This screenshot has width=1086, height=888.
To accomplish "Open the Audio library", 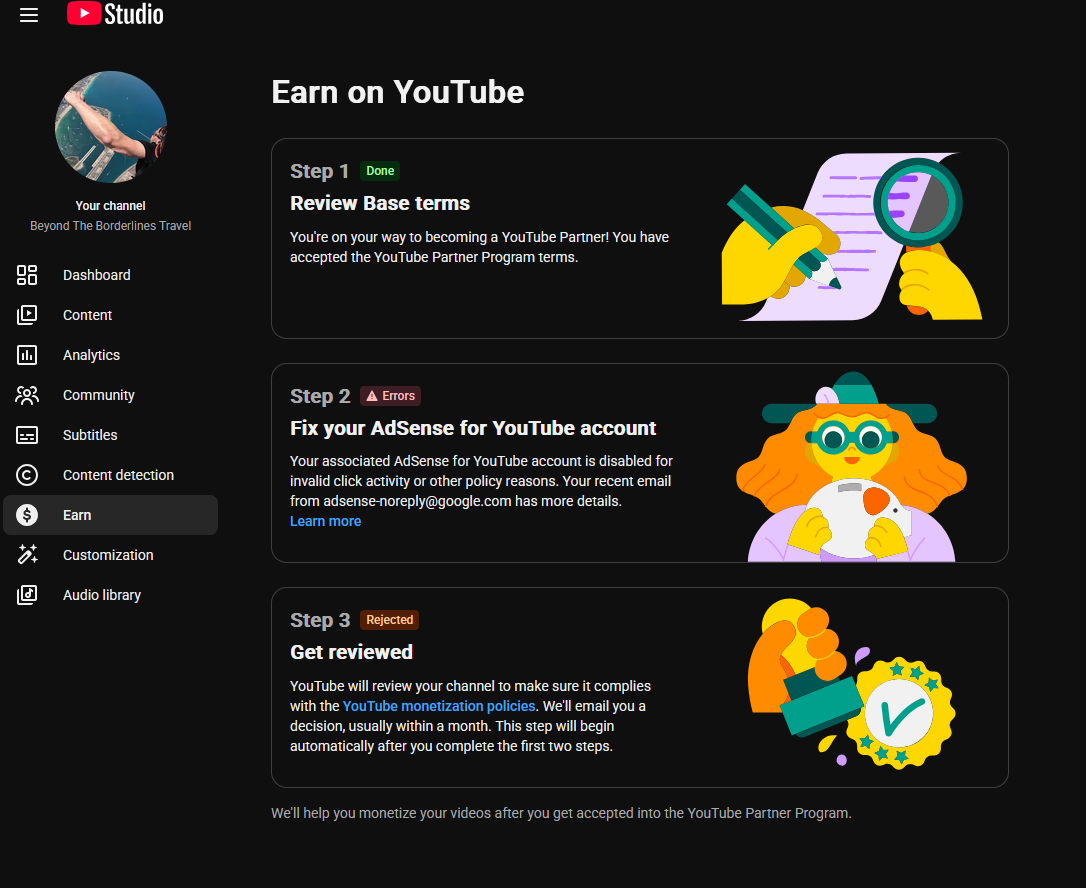I will pos(110,595).
